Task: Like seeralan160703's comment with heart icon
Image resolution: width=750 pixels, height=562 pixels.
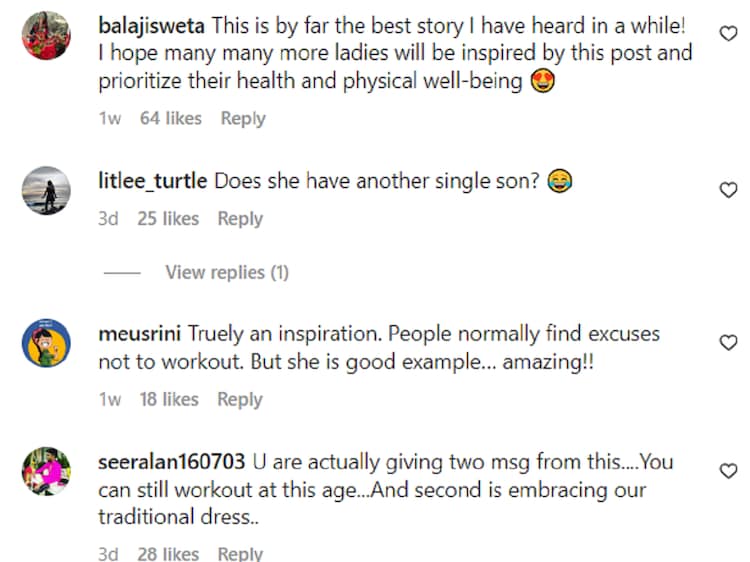Action: (729, 471)
